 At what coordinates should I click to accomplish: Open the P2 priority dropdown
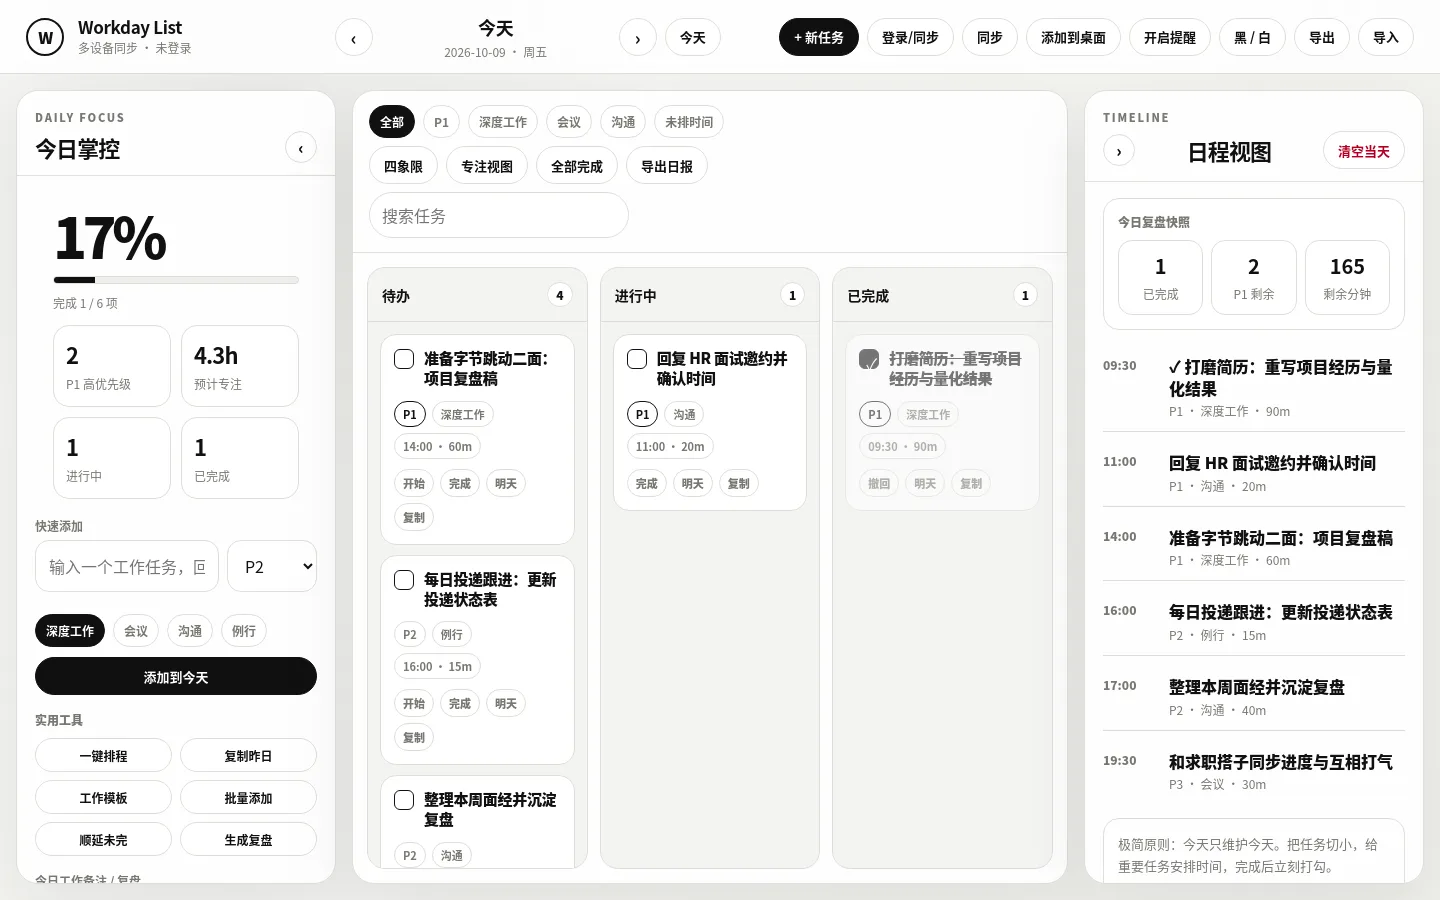[x=272, y=566]
